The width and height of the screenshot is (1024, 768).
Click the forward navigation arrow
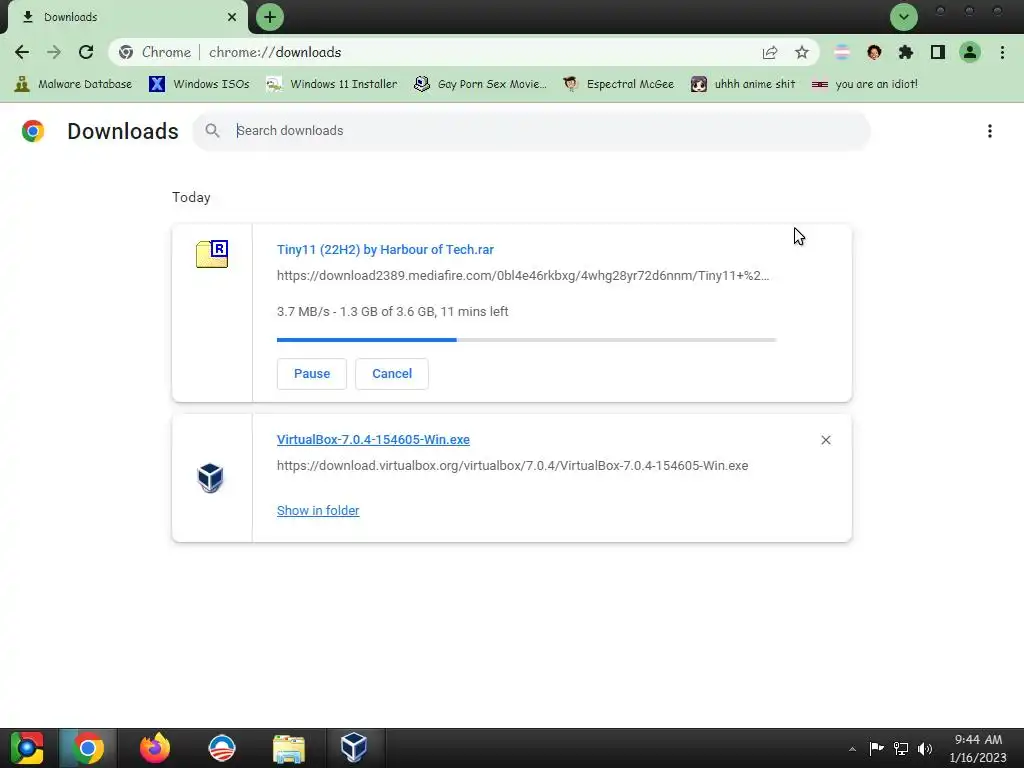click(54, 52)
